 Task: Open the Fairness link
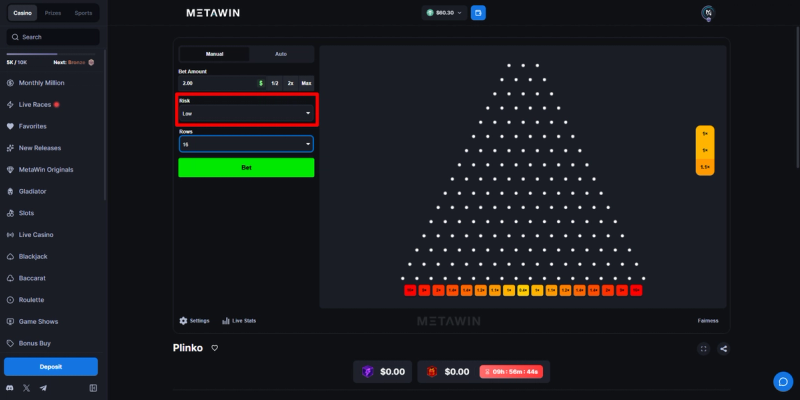pyautogui.click(x=708, y=321)
